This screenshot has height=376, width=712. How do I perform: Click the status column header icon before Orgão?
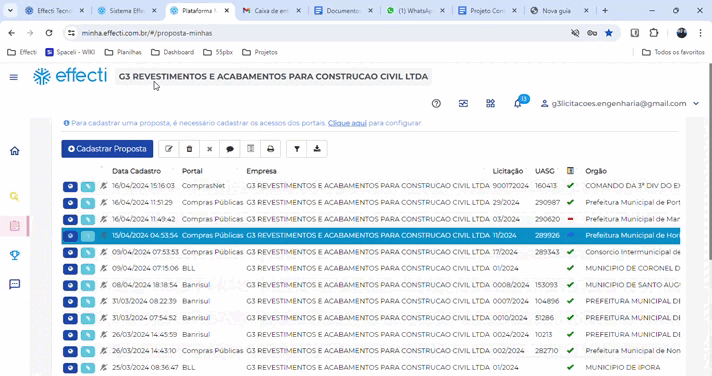[x=570, y=171]
